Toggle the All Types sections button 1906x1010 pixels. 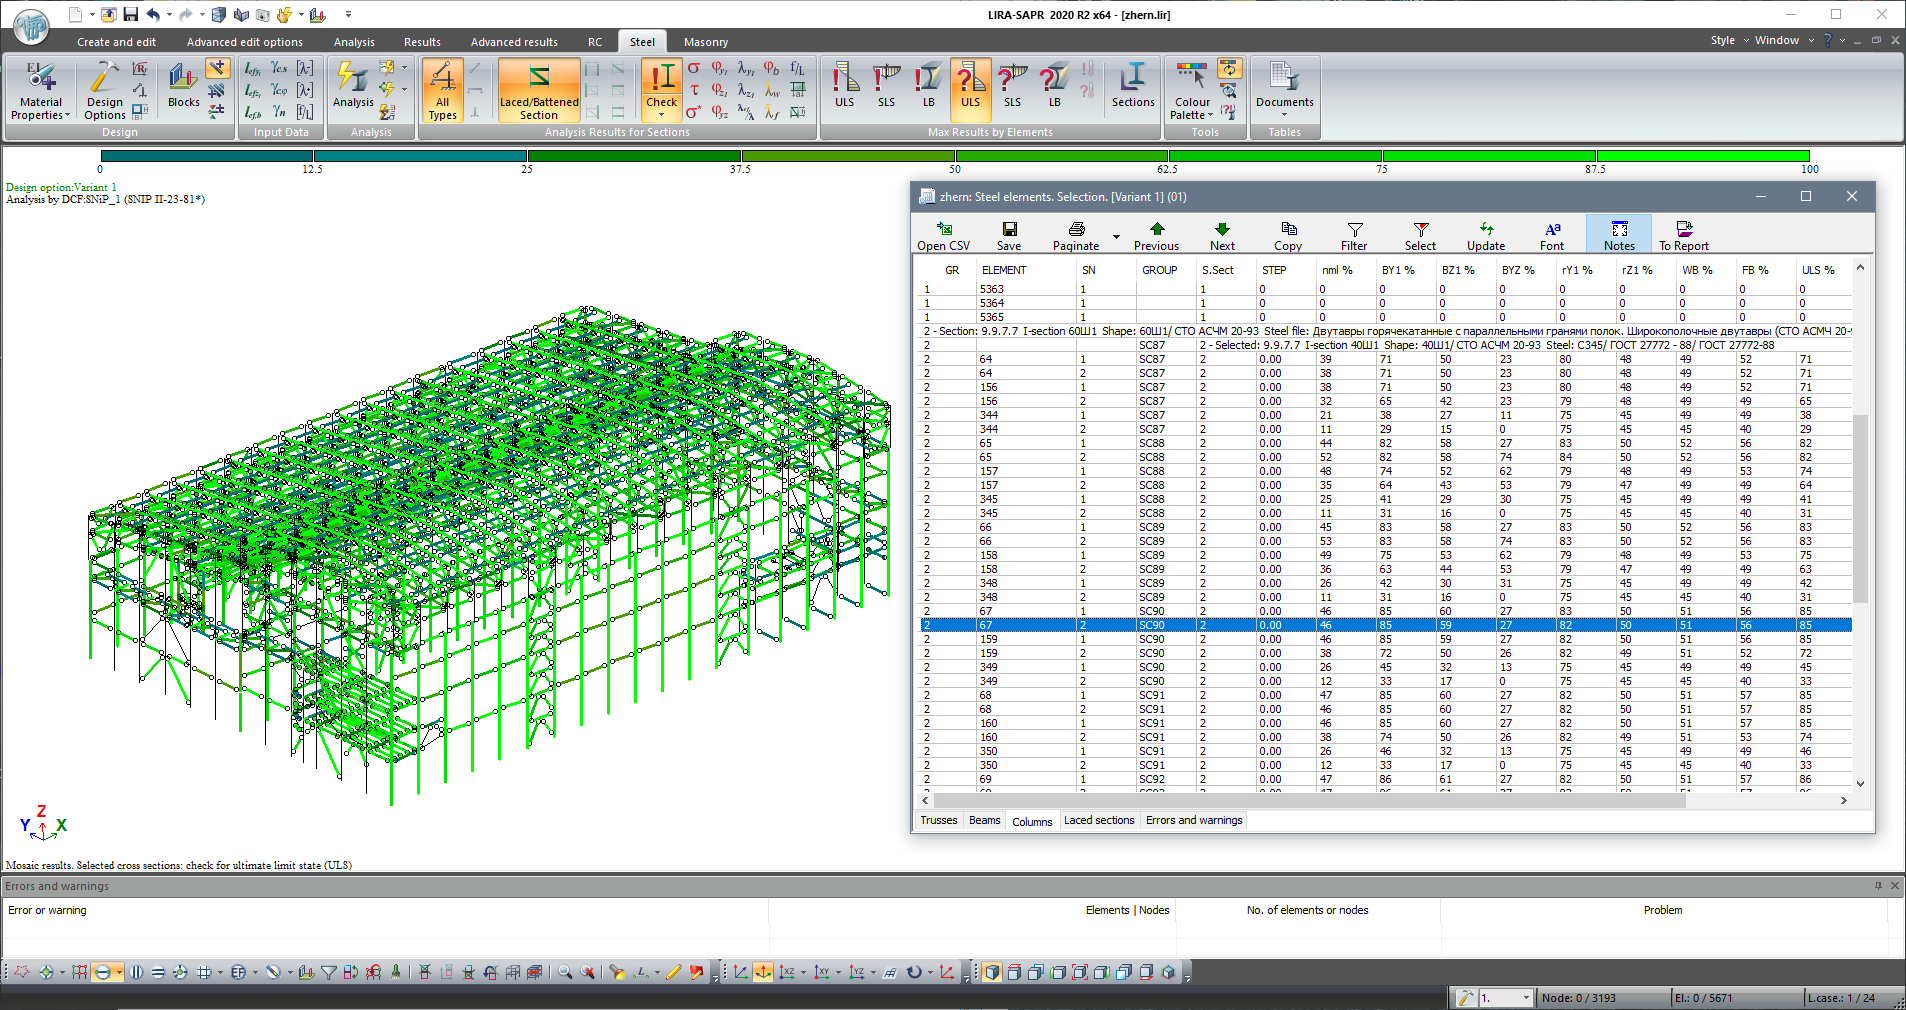pos(442,90)
